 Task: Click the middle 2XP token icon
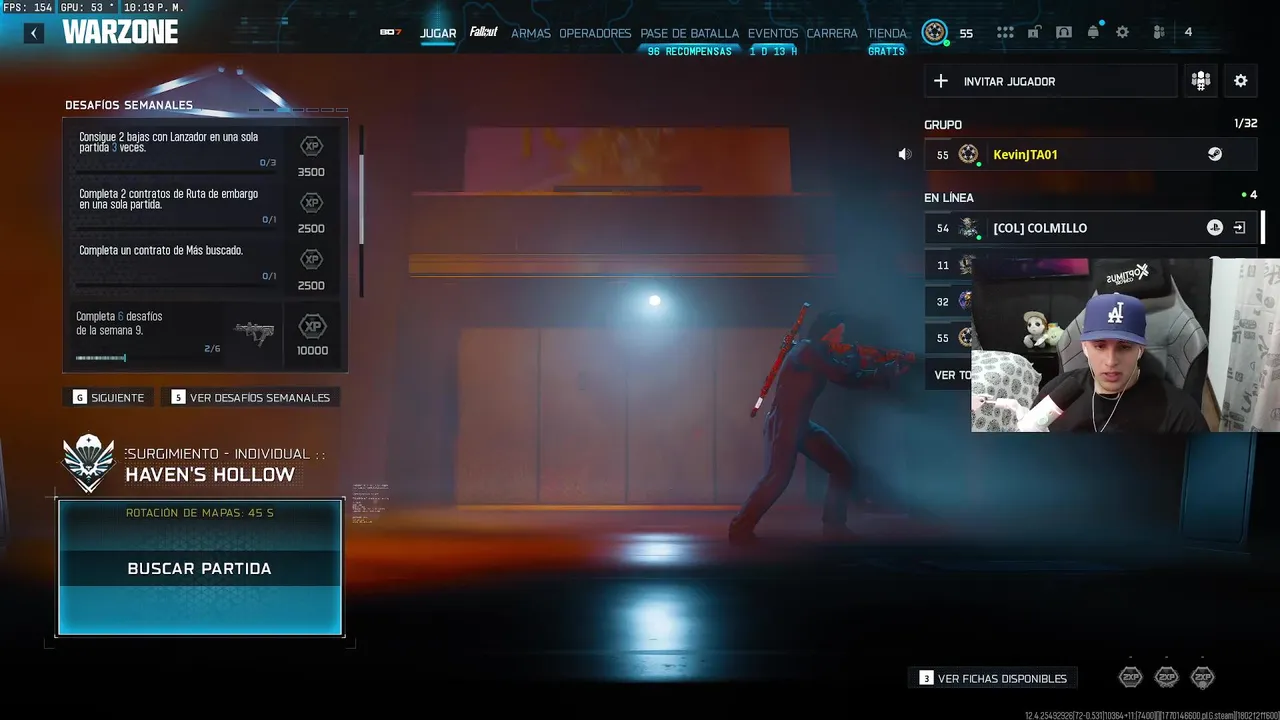coord(1167,678)
